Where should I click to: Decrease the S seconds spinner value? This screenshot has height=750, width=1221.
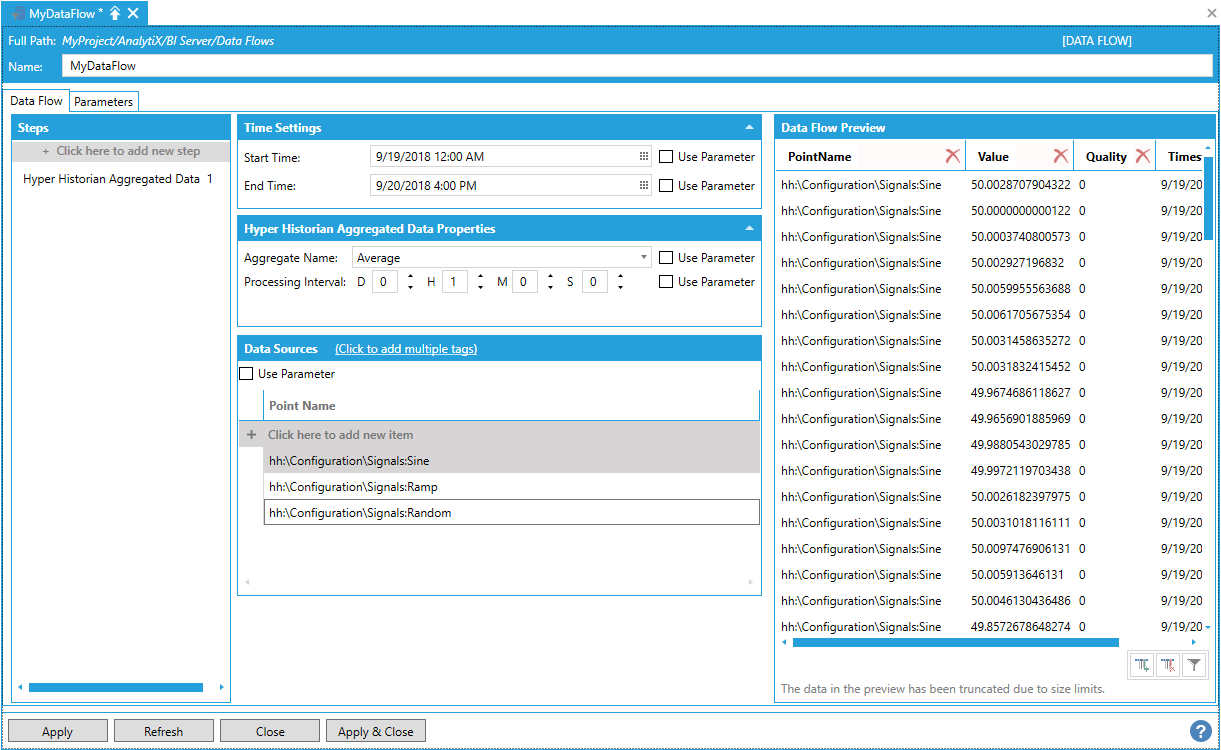(620, 288)
